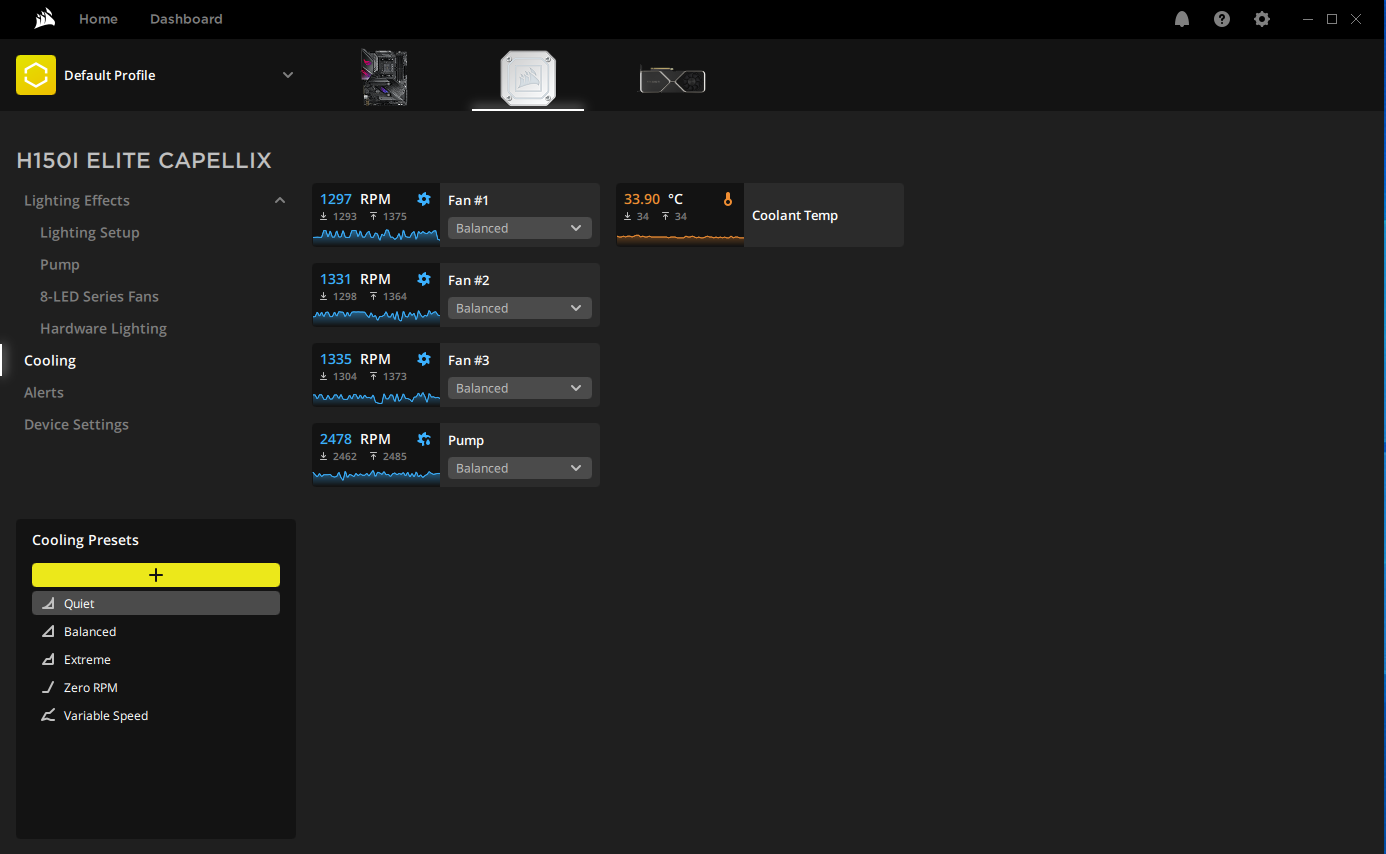Click the Cooling Presets heading
Viewport: 1386px width, 854px height.
[85, 540]
